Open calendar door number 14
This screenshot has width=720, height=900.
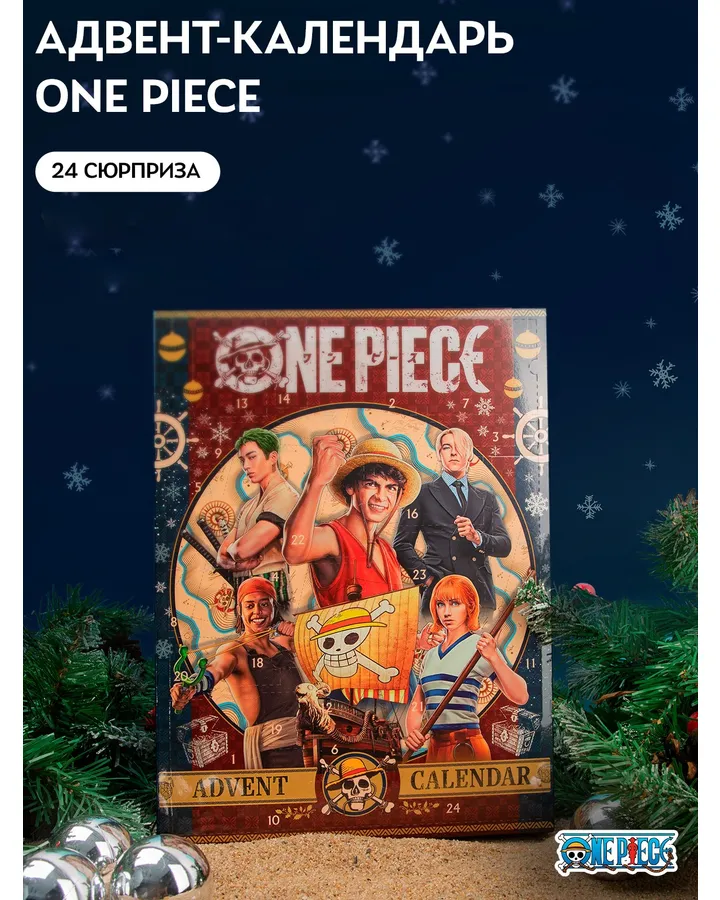coord(284,398)
